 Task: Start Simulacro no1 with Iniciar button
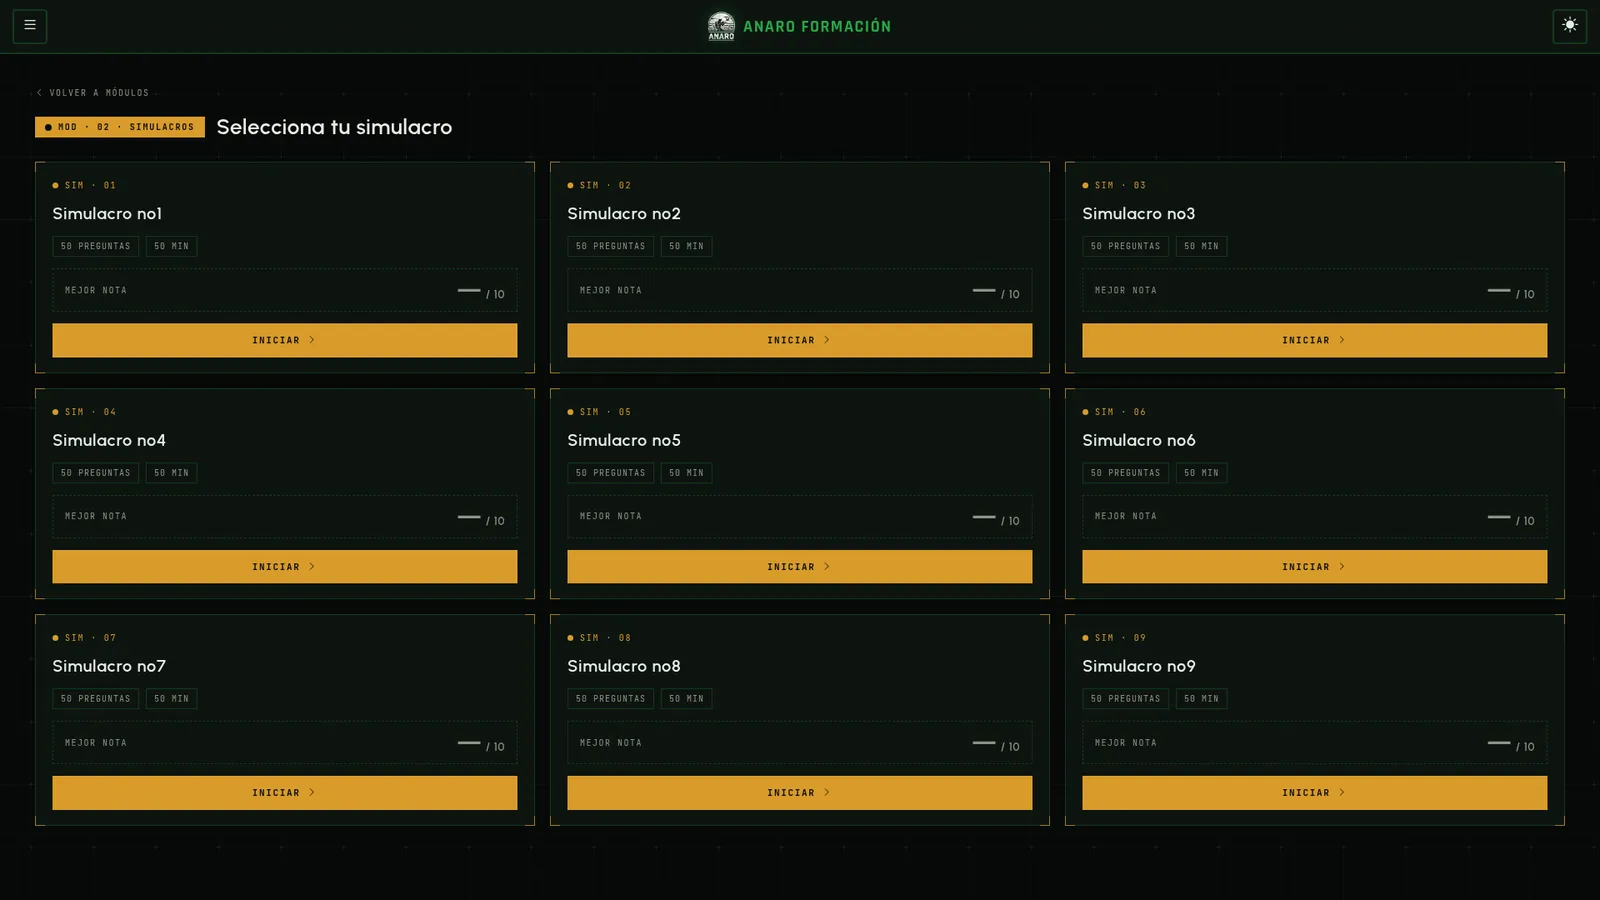285,340
